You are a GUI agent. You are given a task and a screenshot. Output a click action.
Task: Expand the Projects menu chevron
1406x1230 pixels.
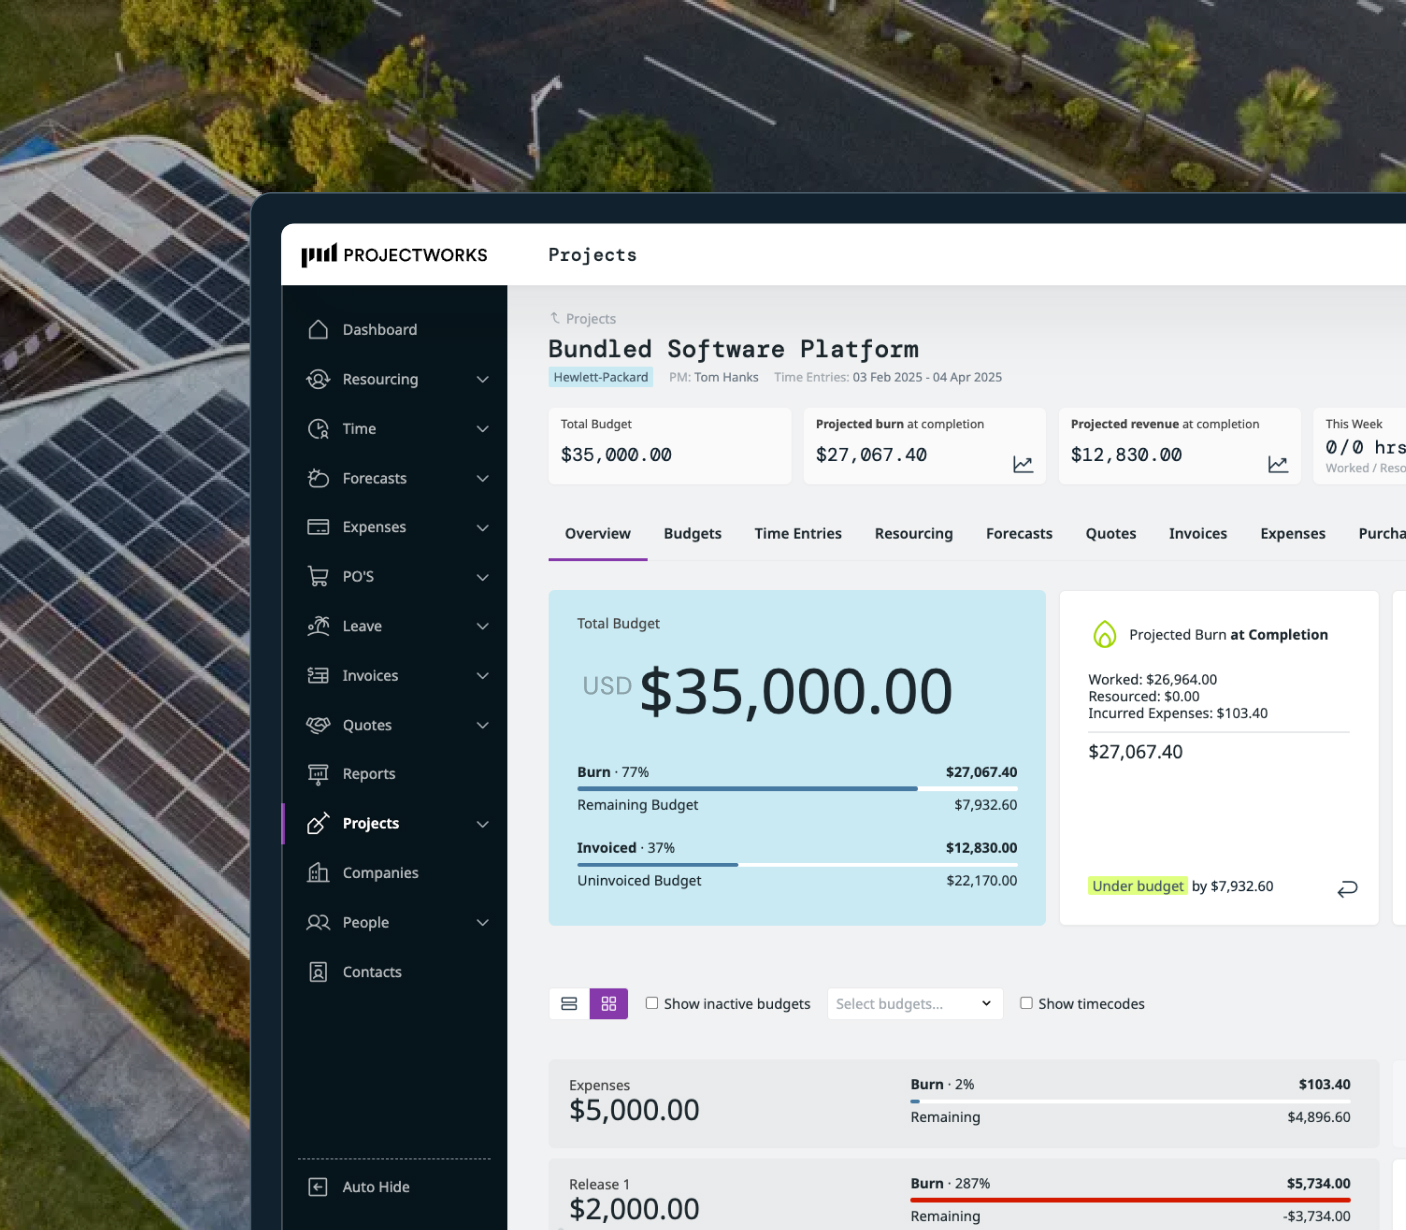click(x=483, y=824)
